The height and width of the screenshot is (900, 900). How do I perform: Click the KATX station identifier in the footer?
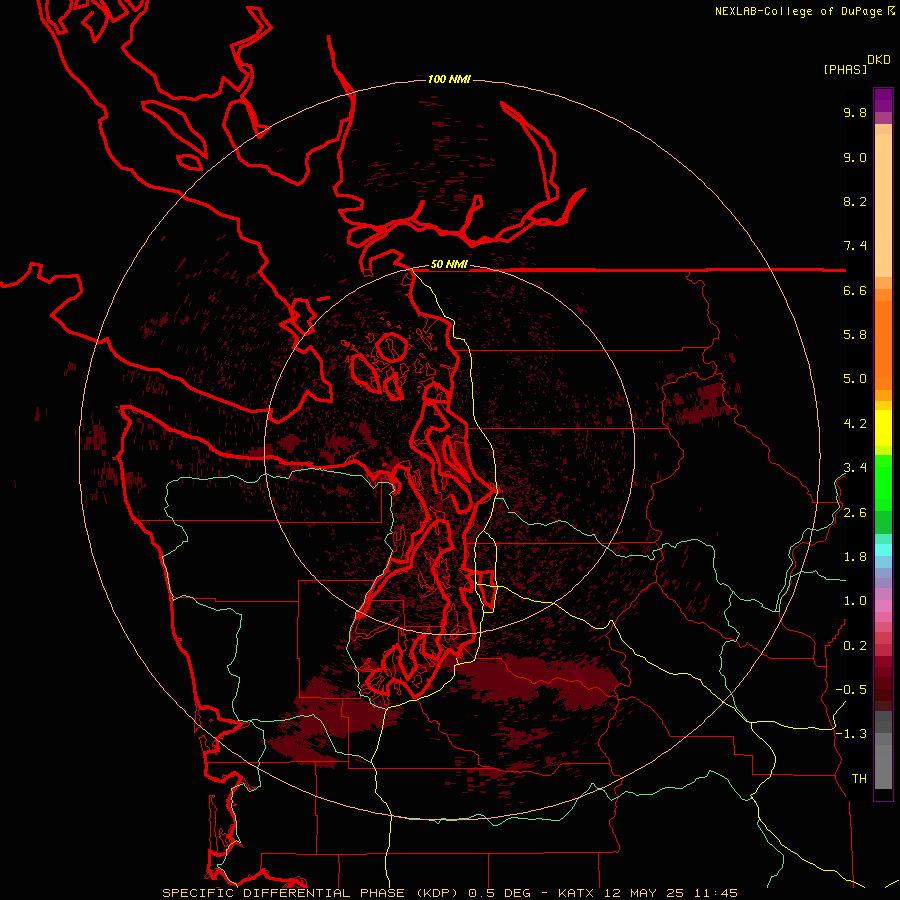click(577, 893)
